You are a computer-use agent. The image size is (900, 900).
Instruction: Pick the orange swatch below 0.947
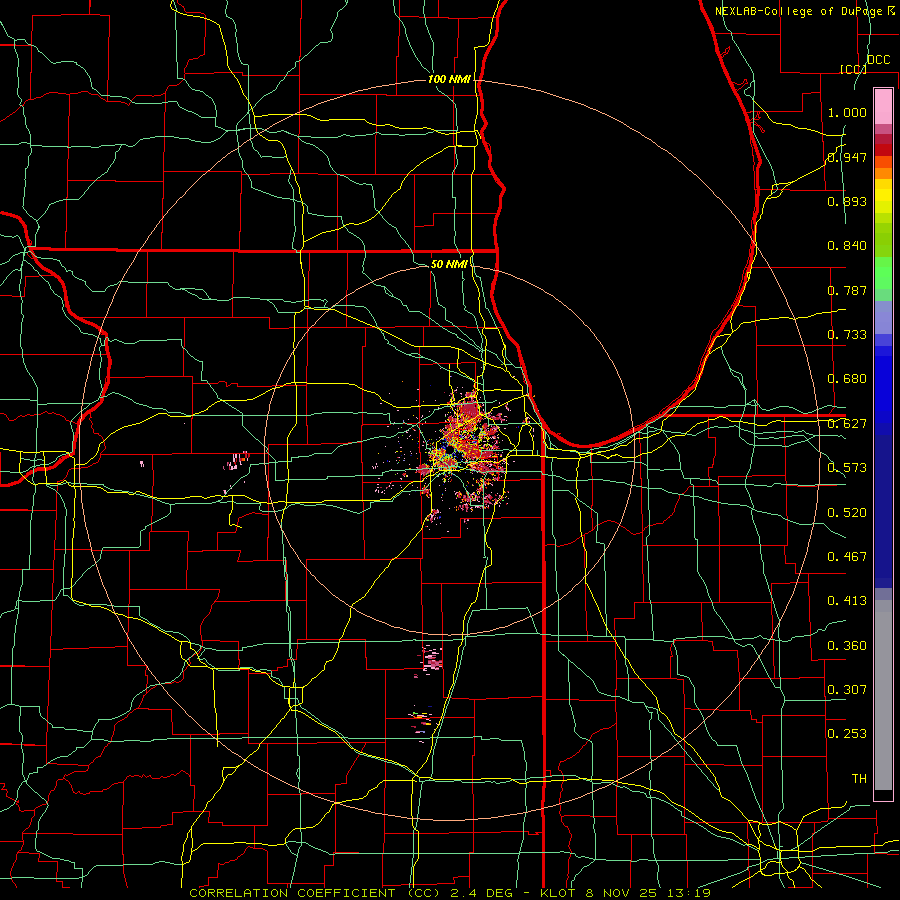click(x=883, y=173)
